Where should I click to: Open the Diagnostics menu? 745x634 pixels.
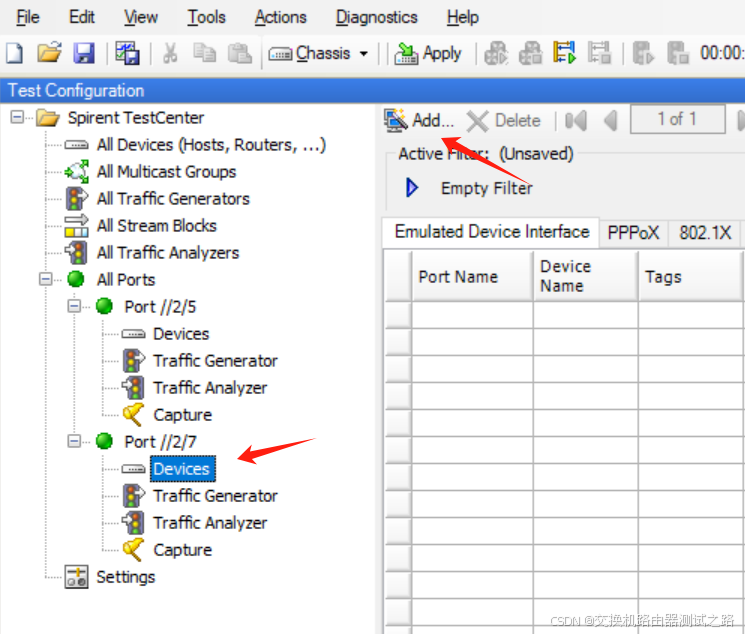376,18
